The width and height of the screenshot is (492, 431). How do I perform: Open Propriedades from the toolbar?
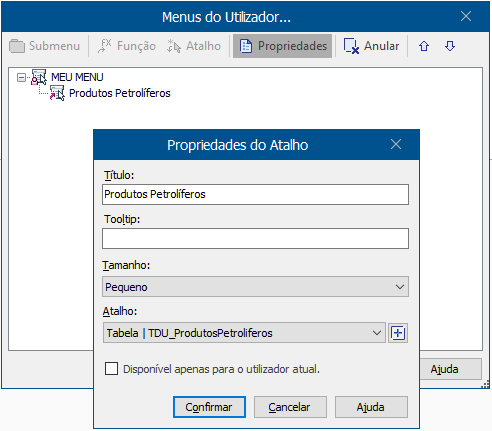pyautogui.click(x=282, y=46)
